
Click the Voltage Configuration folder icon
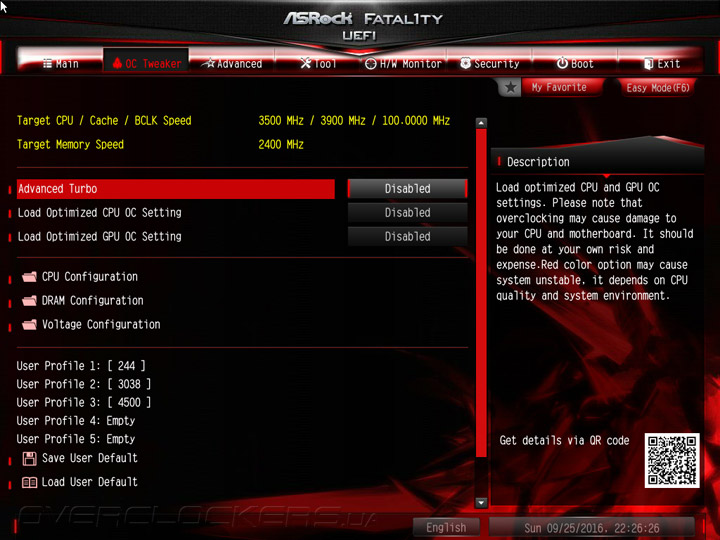pos(29,324)
